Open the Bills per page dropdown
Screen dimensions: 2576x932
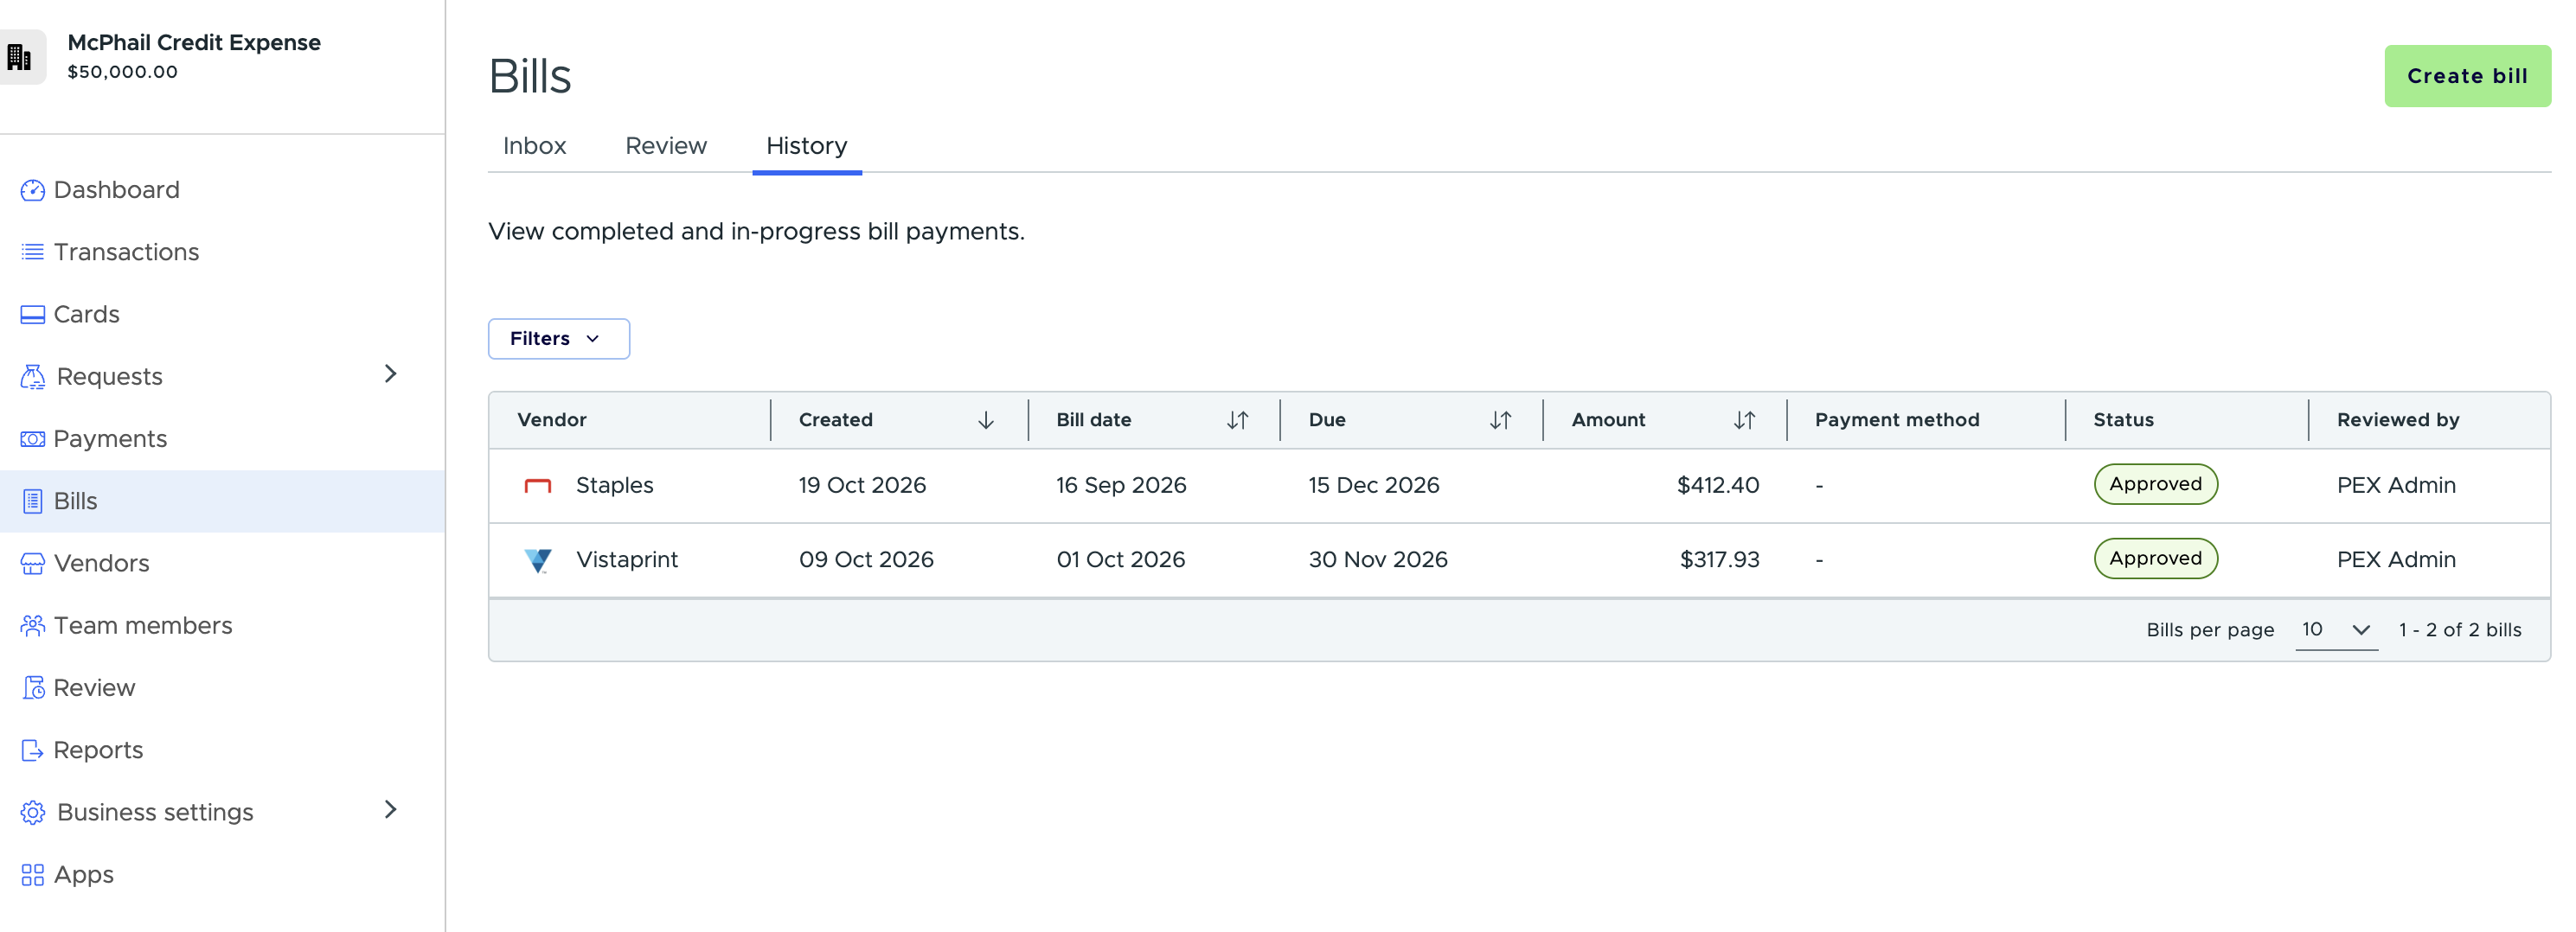coord(2337,630)
